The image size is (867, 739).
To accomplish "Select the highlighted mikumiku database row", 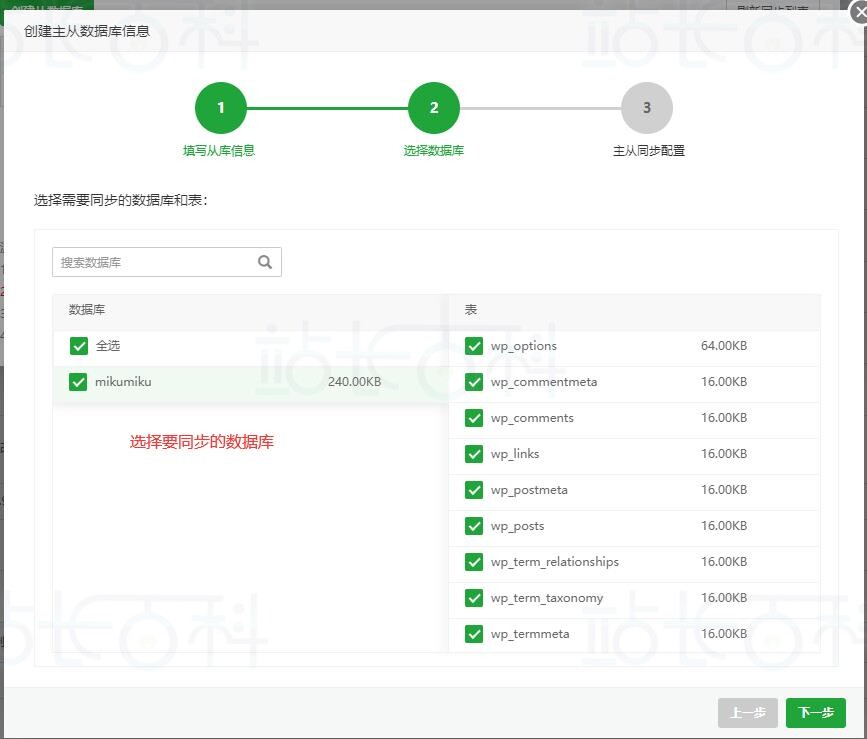I will click(200, 382).
